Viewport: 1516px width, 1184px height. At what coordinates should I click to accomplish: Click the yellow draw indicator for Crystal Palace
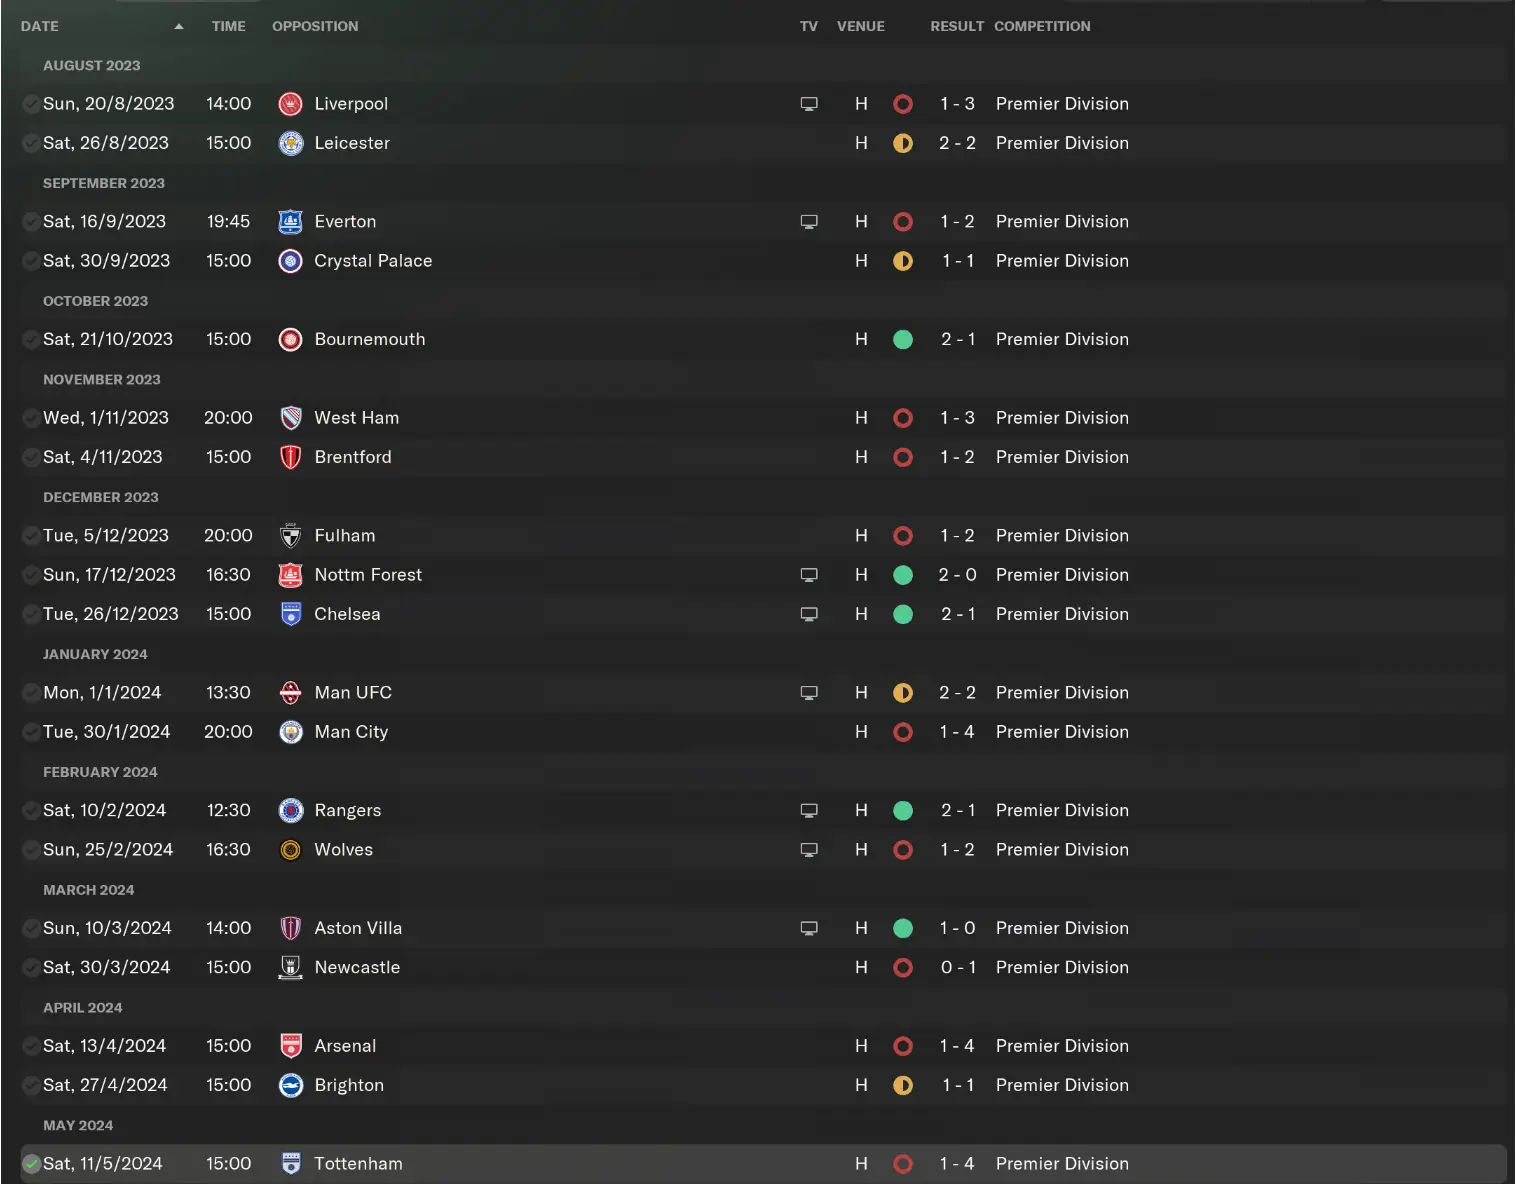point(903,260)
